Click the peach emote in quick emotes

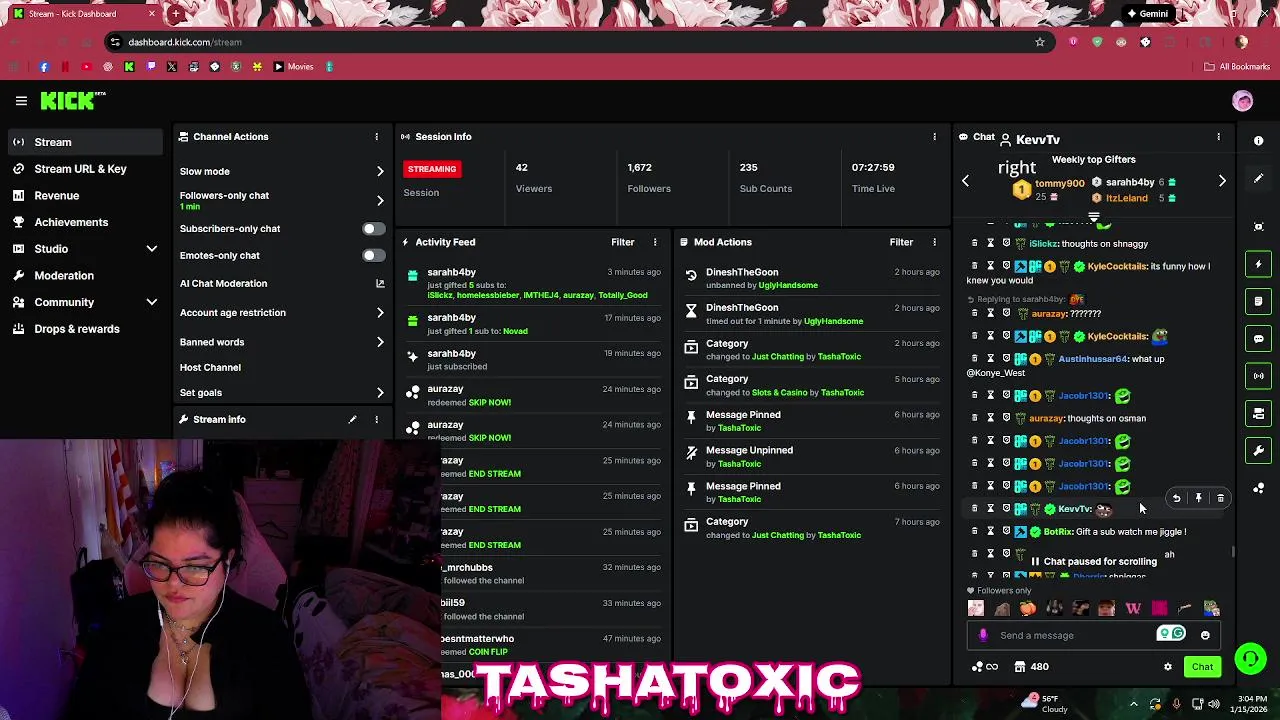coord(1028,608)
